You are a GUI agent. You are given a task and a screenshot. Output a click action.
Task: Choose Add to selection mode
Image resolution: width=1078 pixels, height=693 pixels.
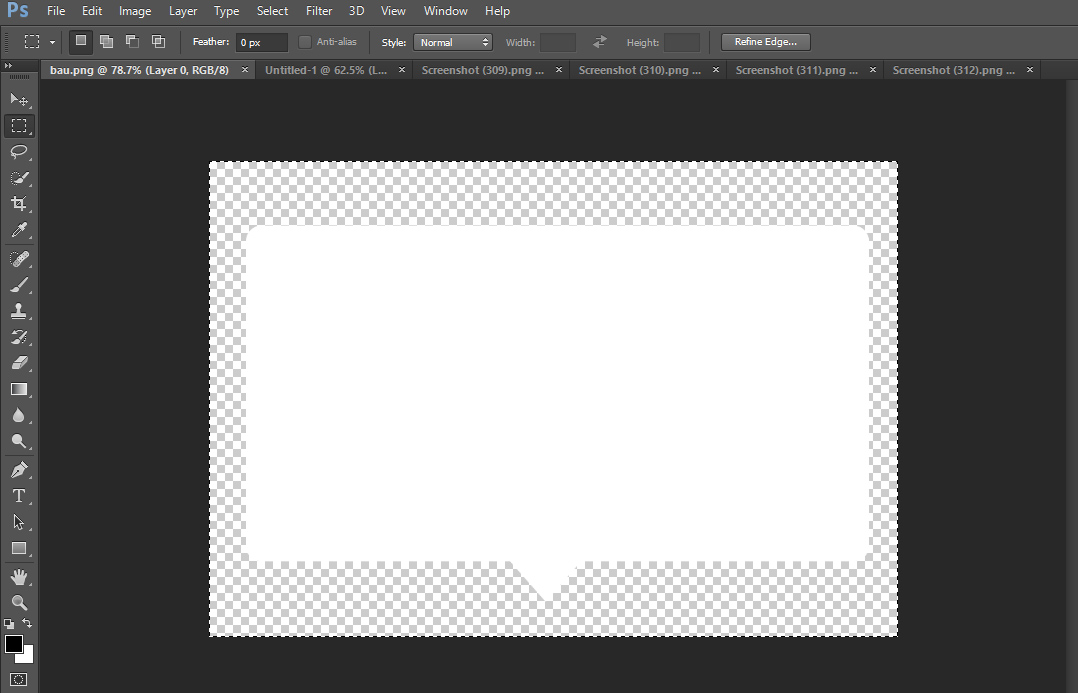(107, 41)
